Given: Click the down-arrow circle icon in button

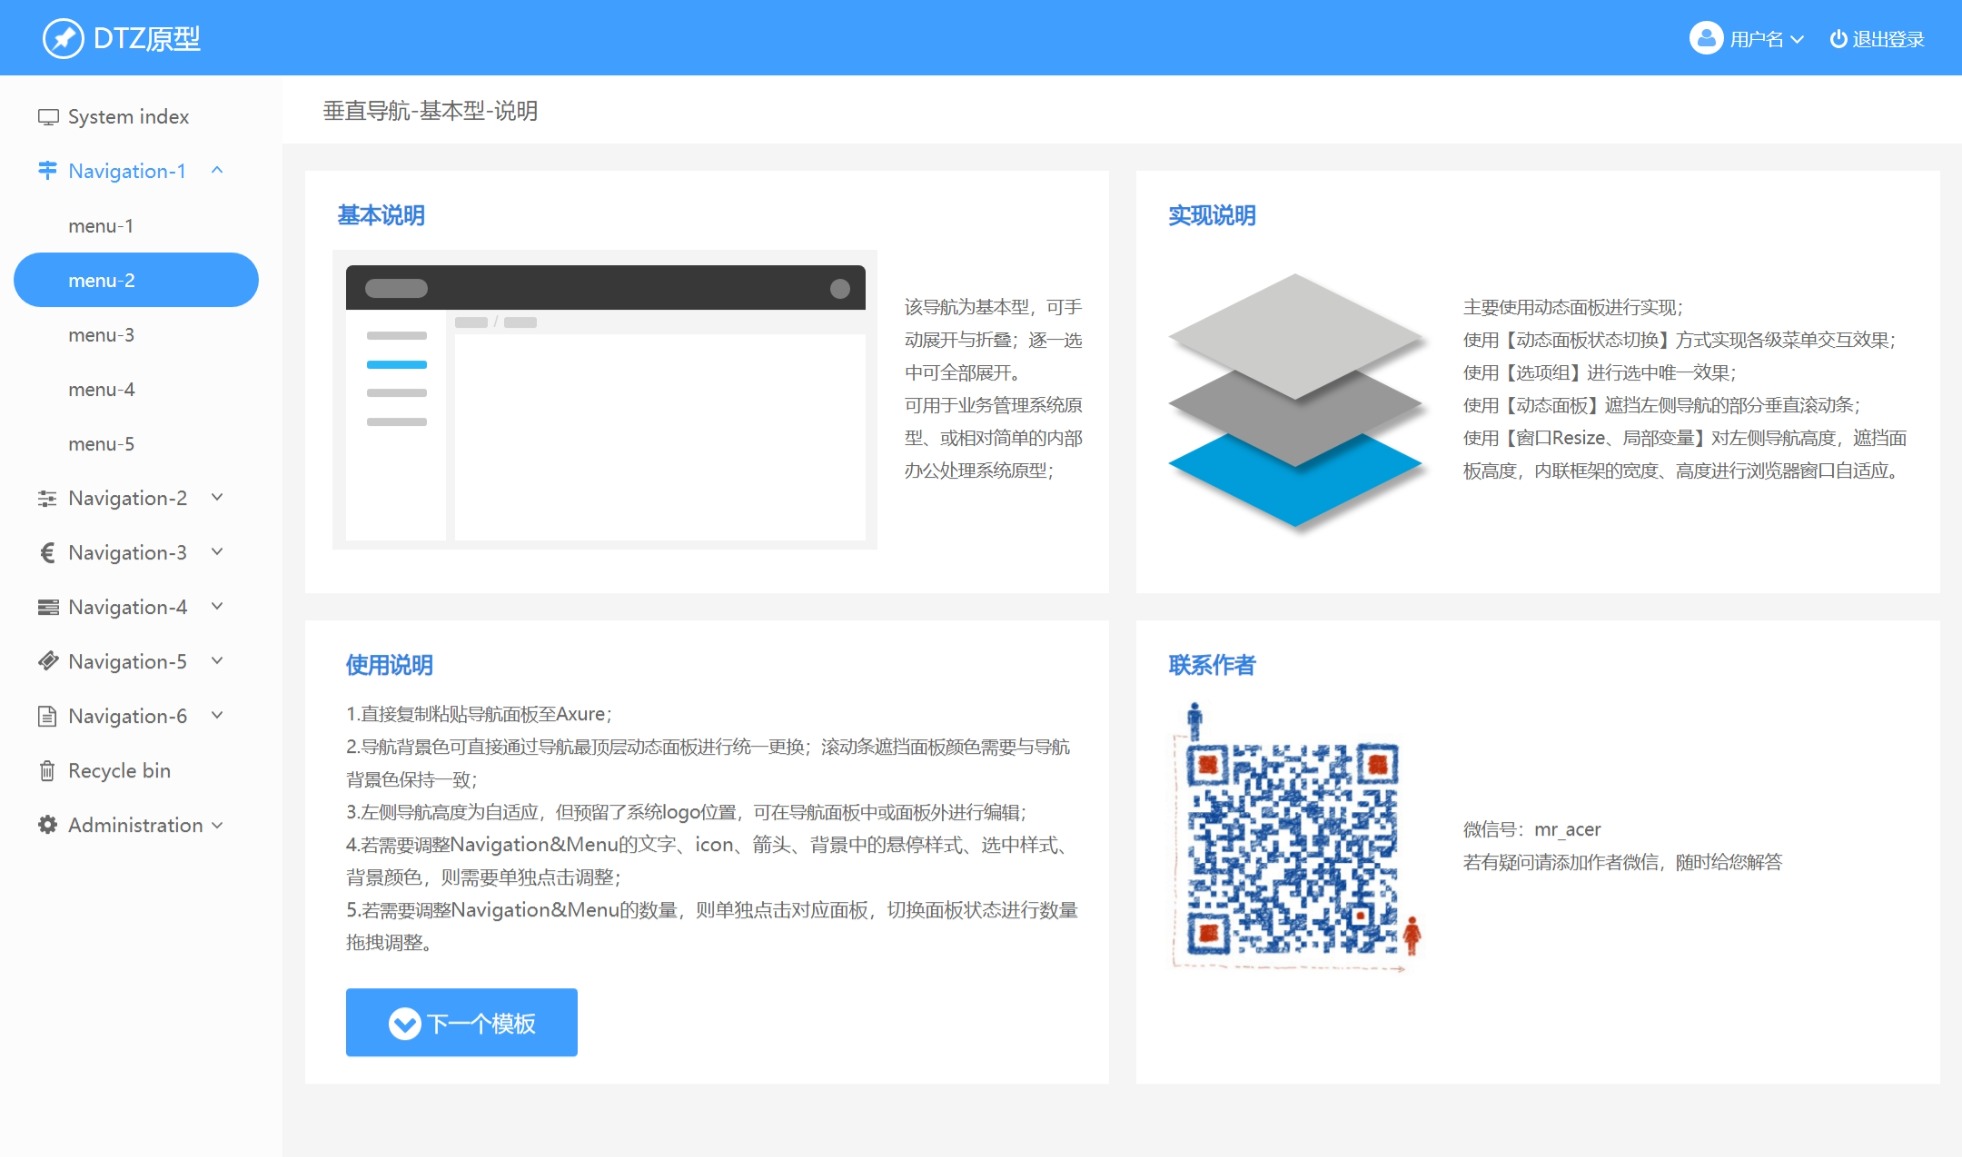Looking at the screenshot, I should coord(404,1023).
